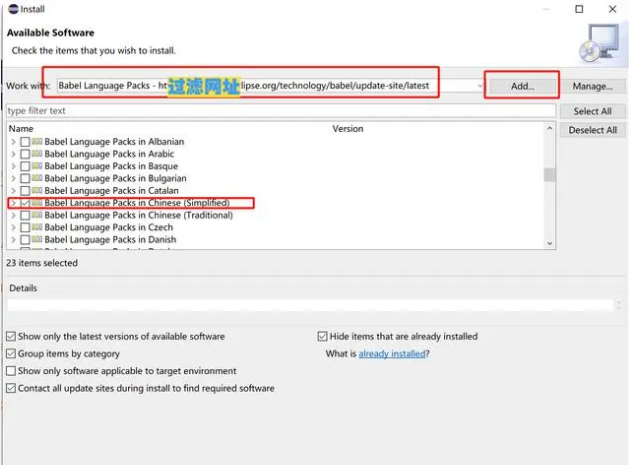Click the Arabic pack category icon
Image resolution: width=629 pixels, height=465 pixels.
pos(37,154)
